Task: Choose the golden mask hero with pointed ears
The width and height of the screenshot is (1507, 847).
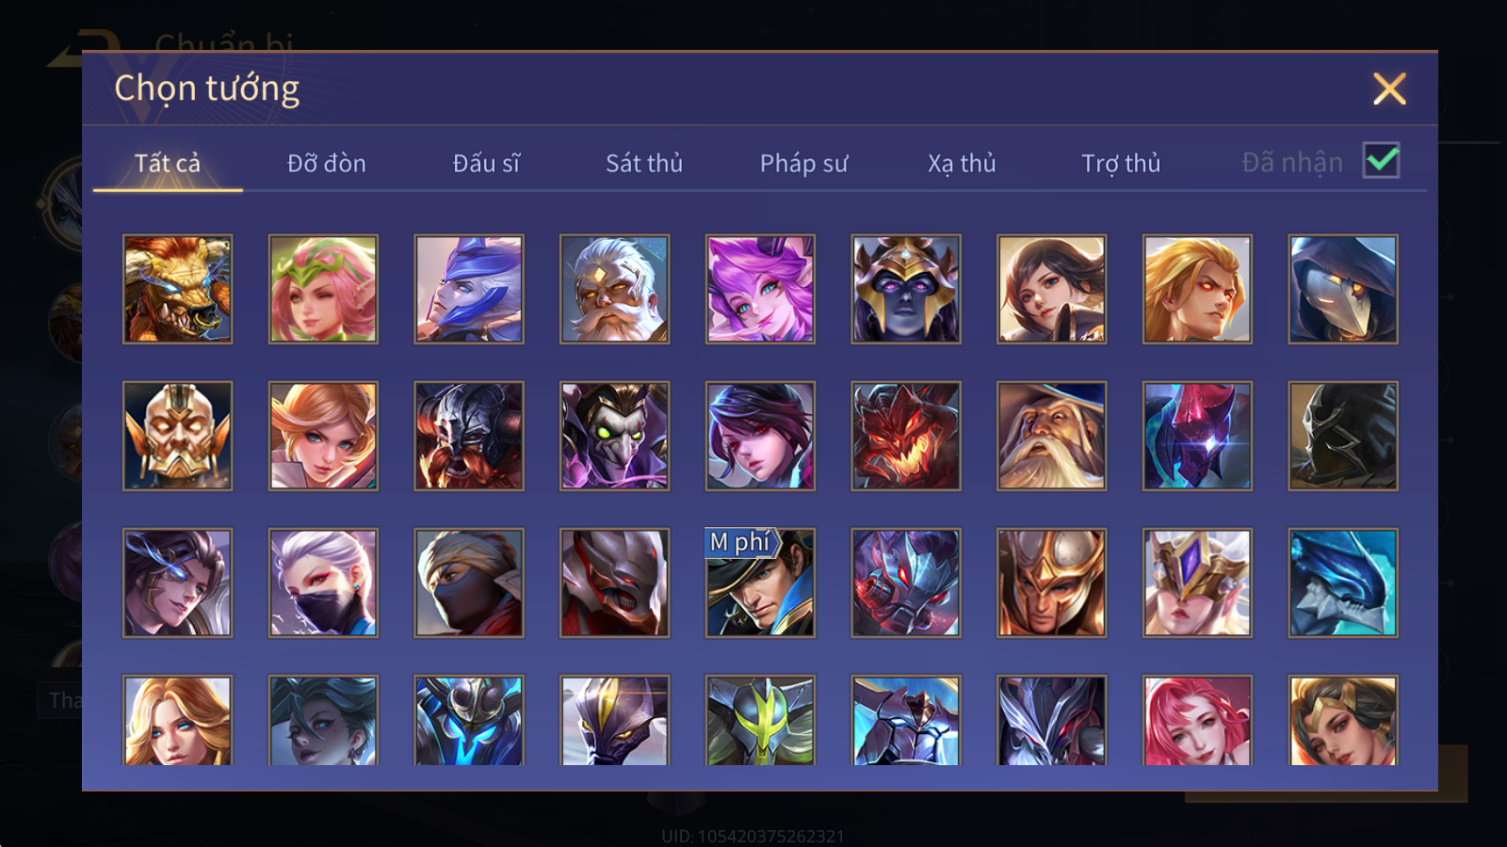Action: 177,436
